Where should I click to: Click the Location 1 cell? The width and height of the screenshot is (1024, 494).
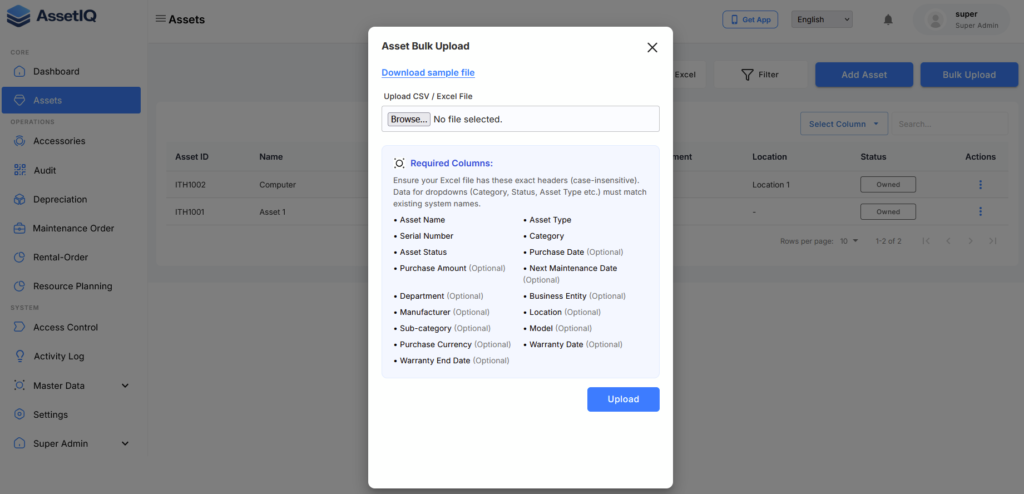(x=771, y=185)
